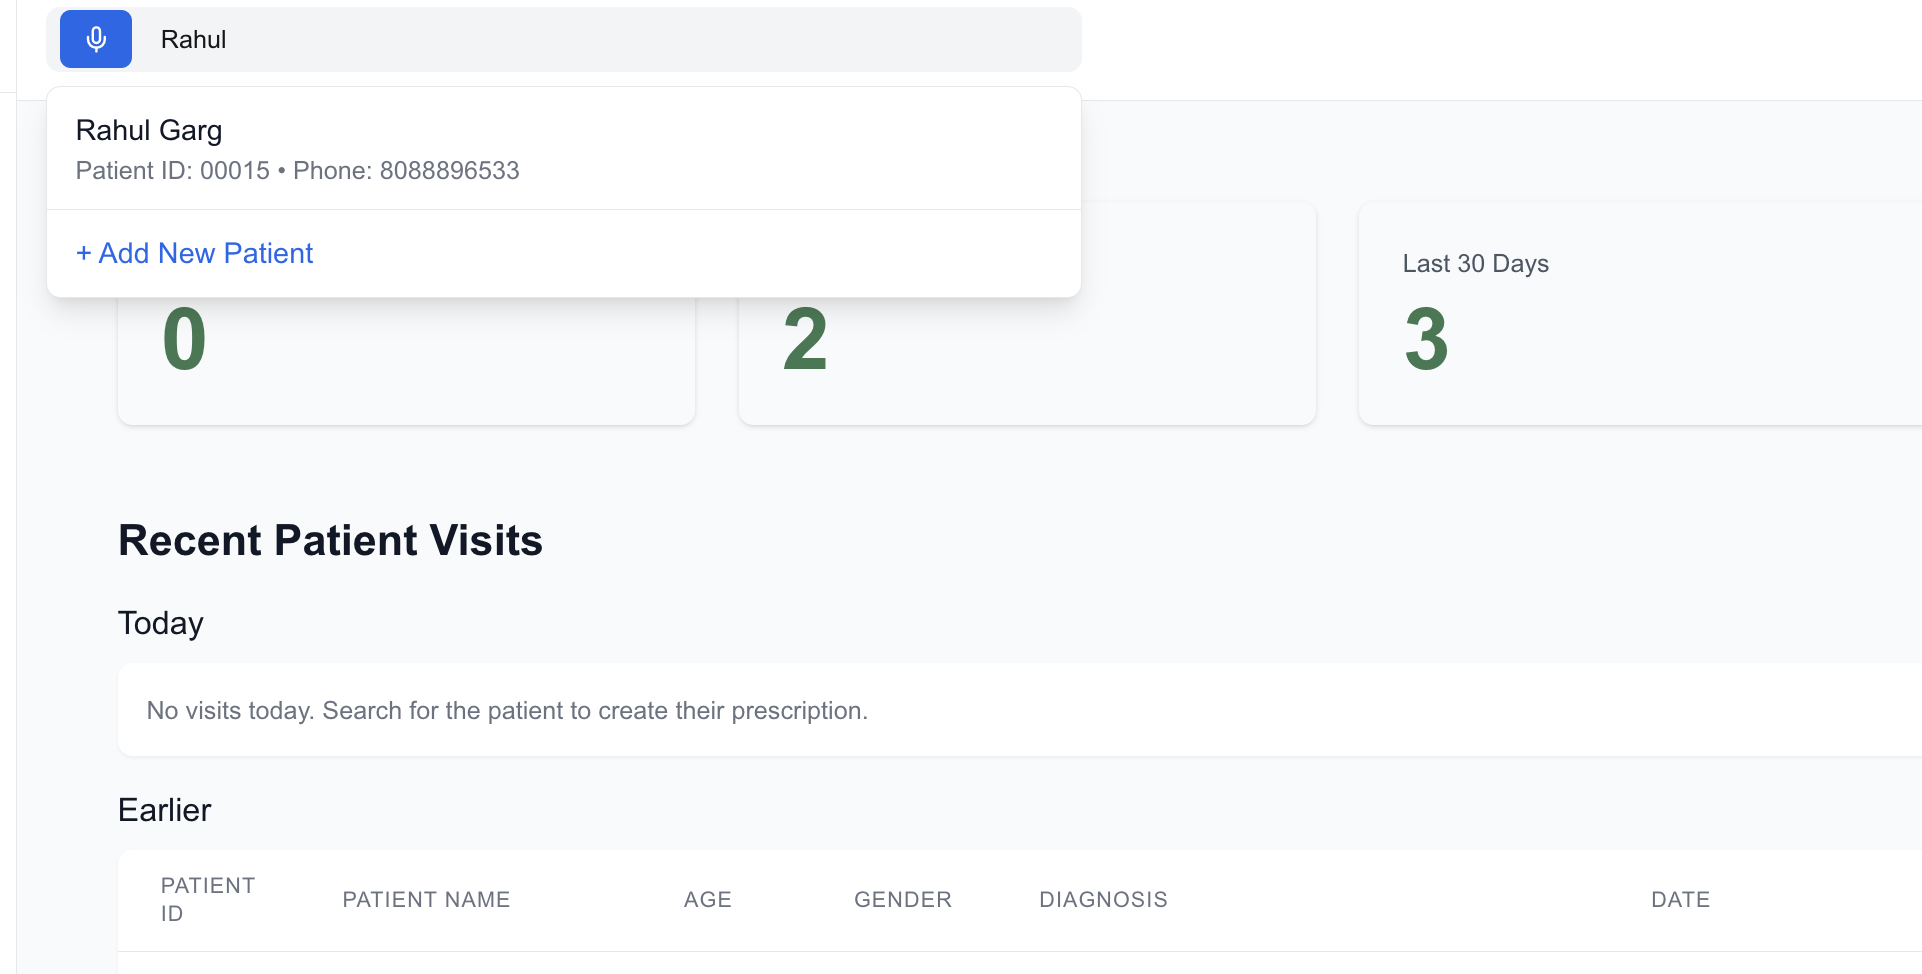Viewport: 1922px width, 974px height.
Task: Click the no visits today message banner
Action: [x=506, y=710]
